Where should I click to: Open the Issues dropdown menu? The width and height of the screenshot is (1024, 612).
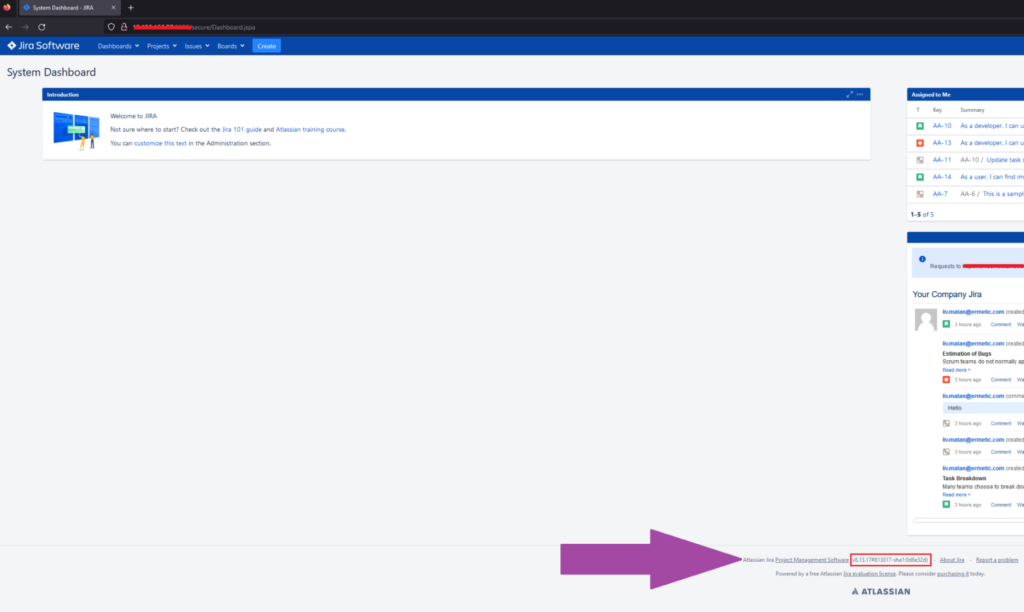pyautogui.click(x=197, y=46)
